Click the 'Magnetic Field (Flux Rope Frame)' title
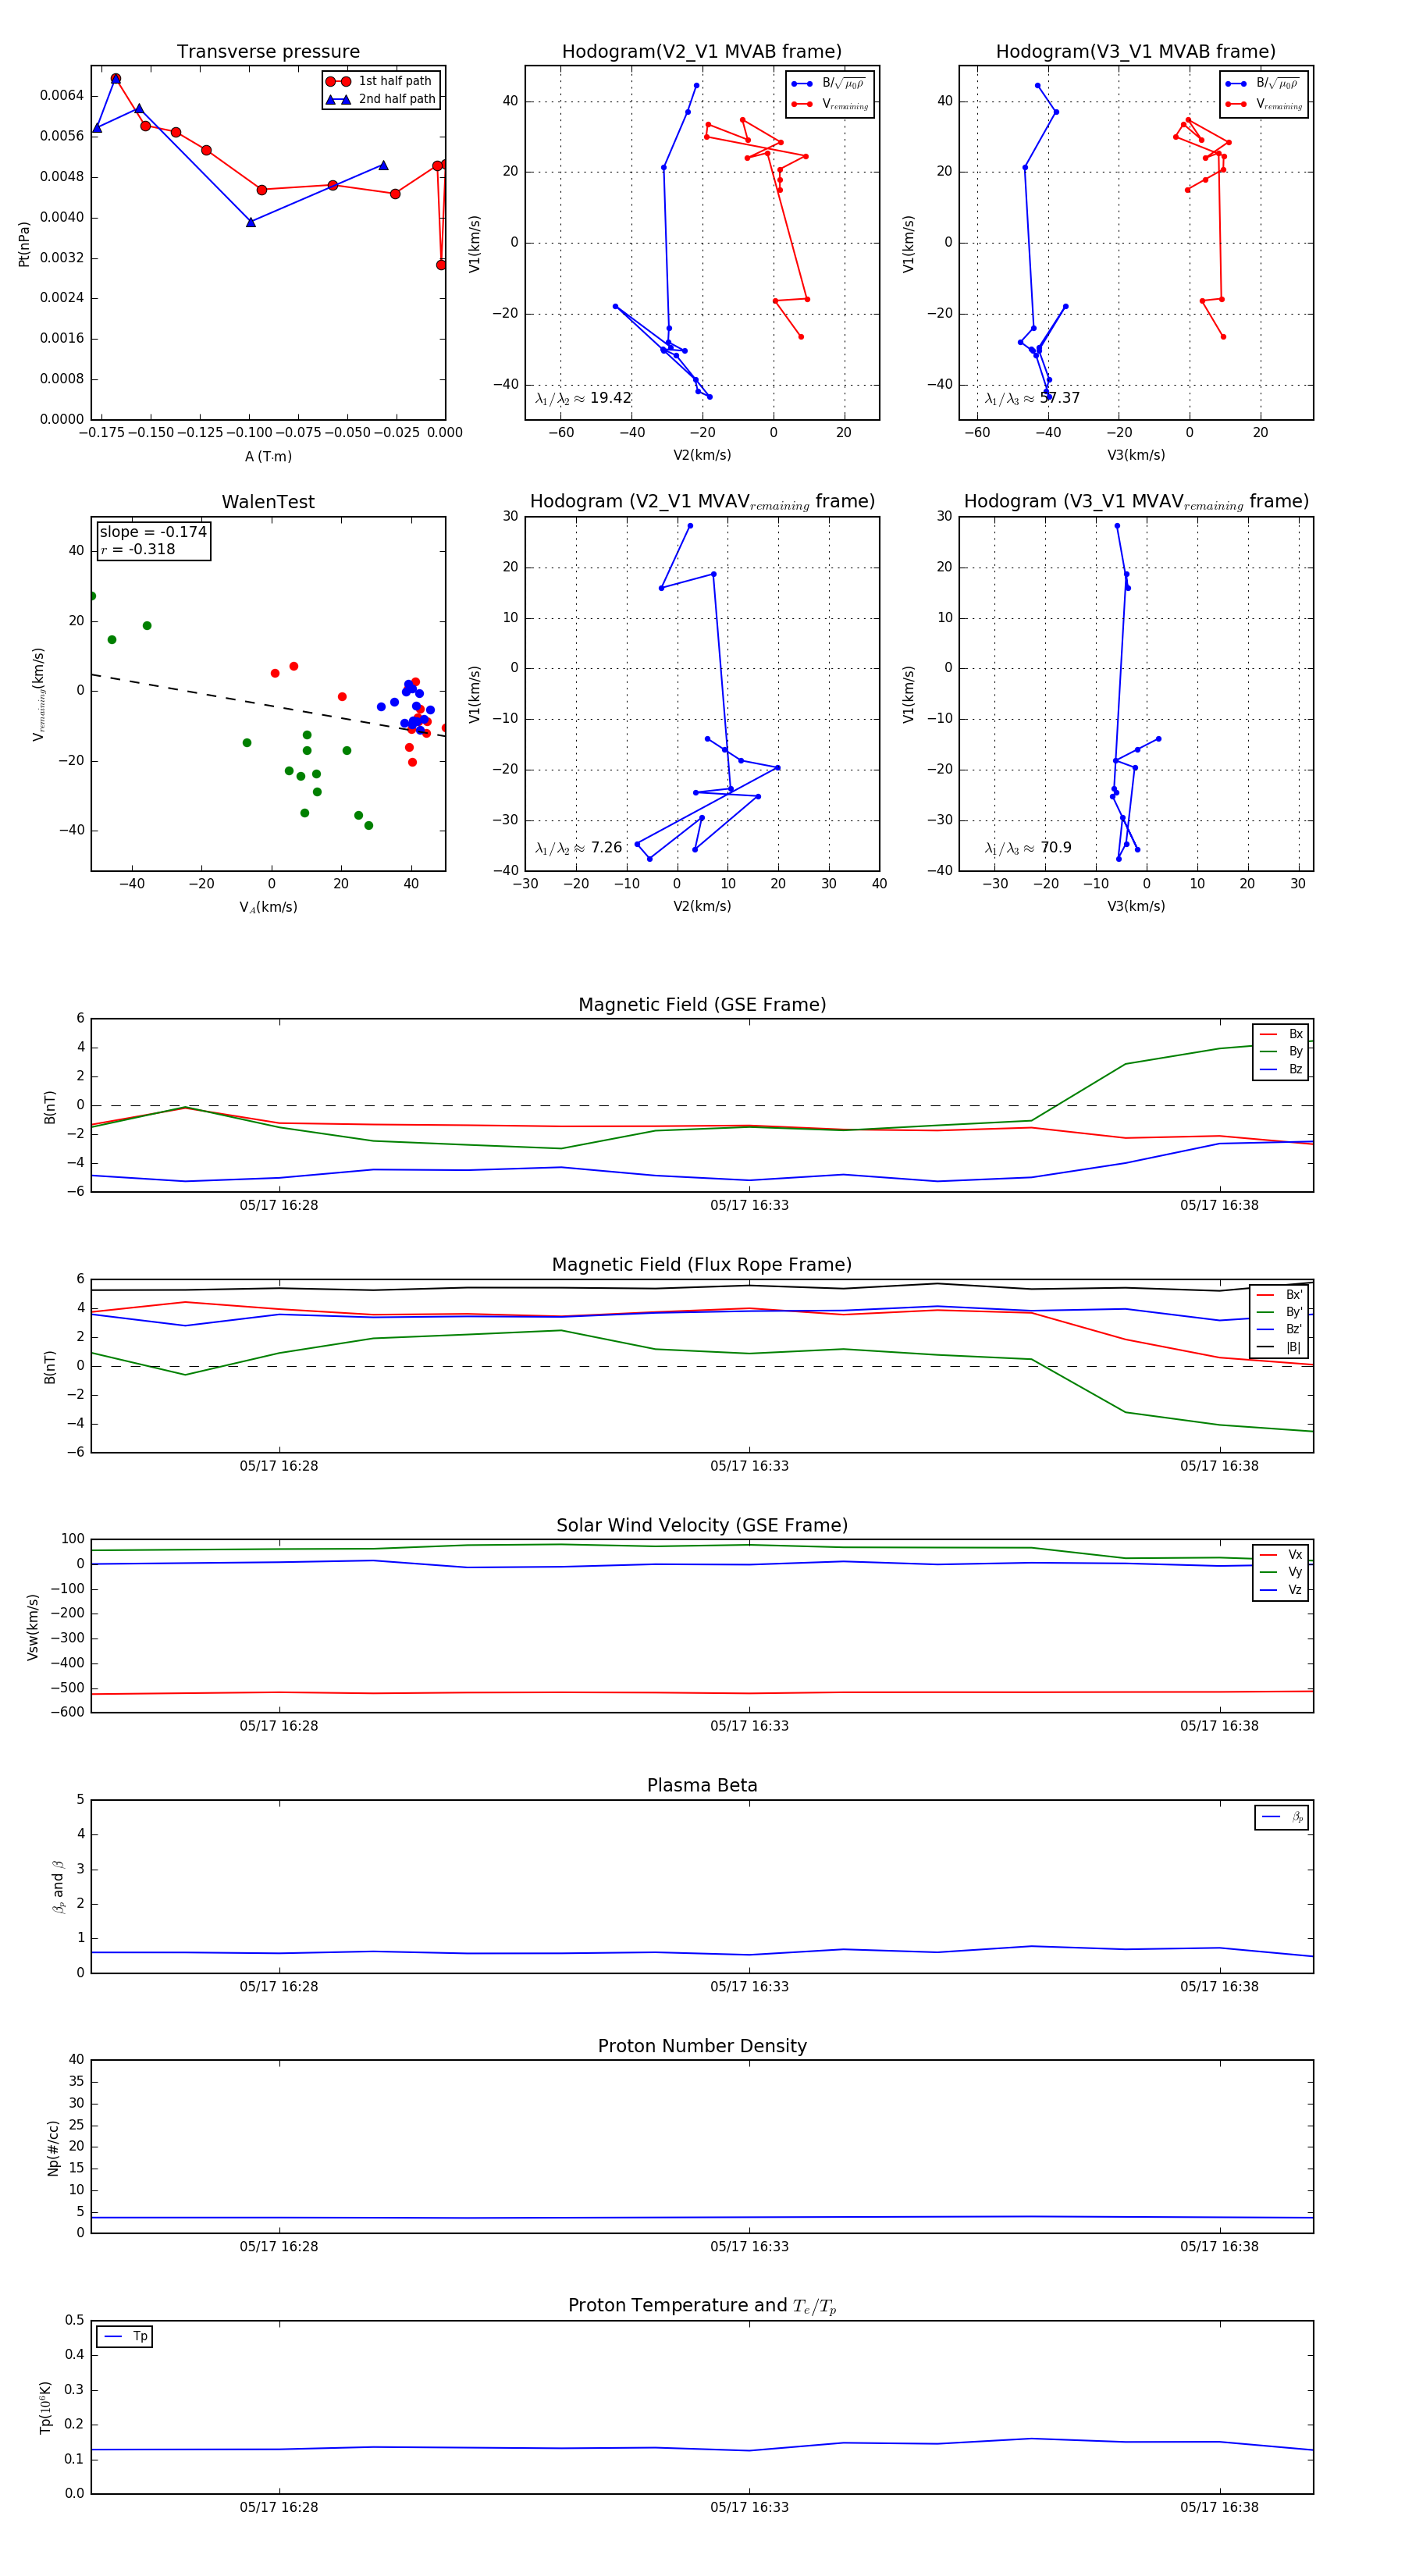The height and width of the screenshot is (2576, 1405). (702, 1265)
